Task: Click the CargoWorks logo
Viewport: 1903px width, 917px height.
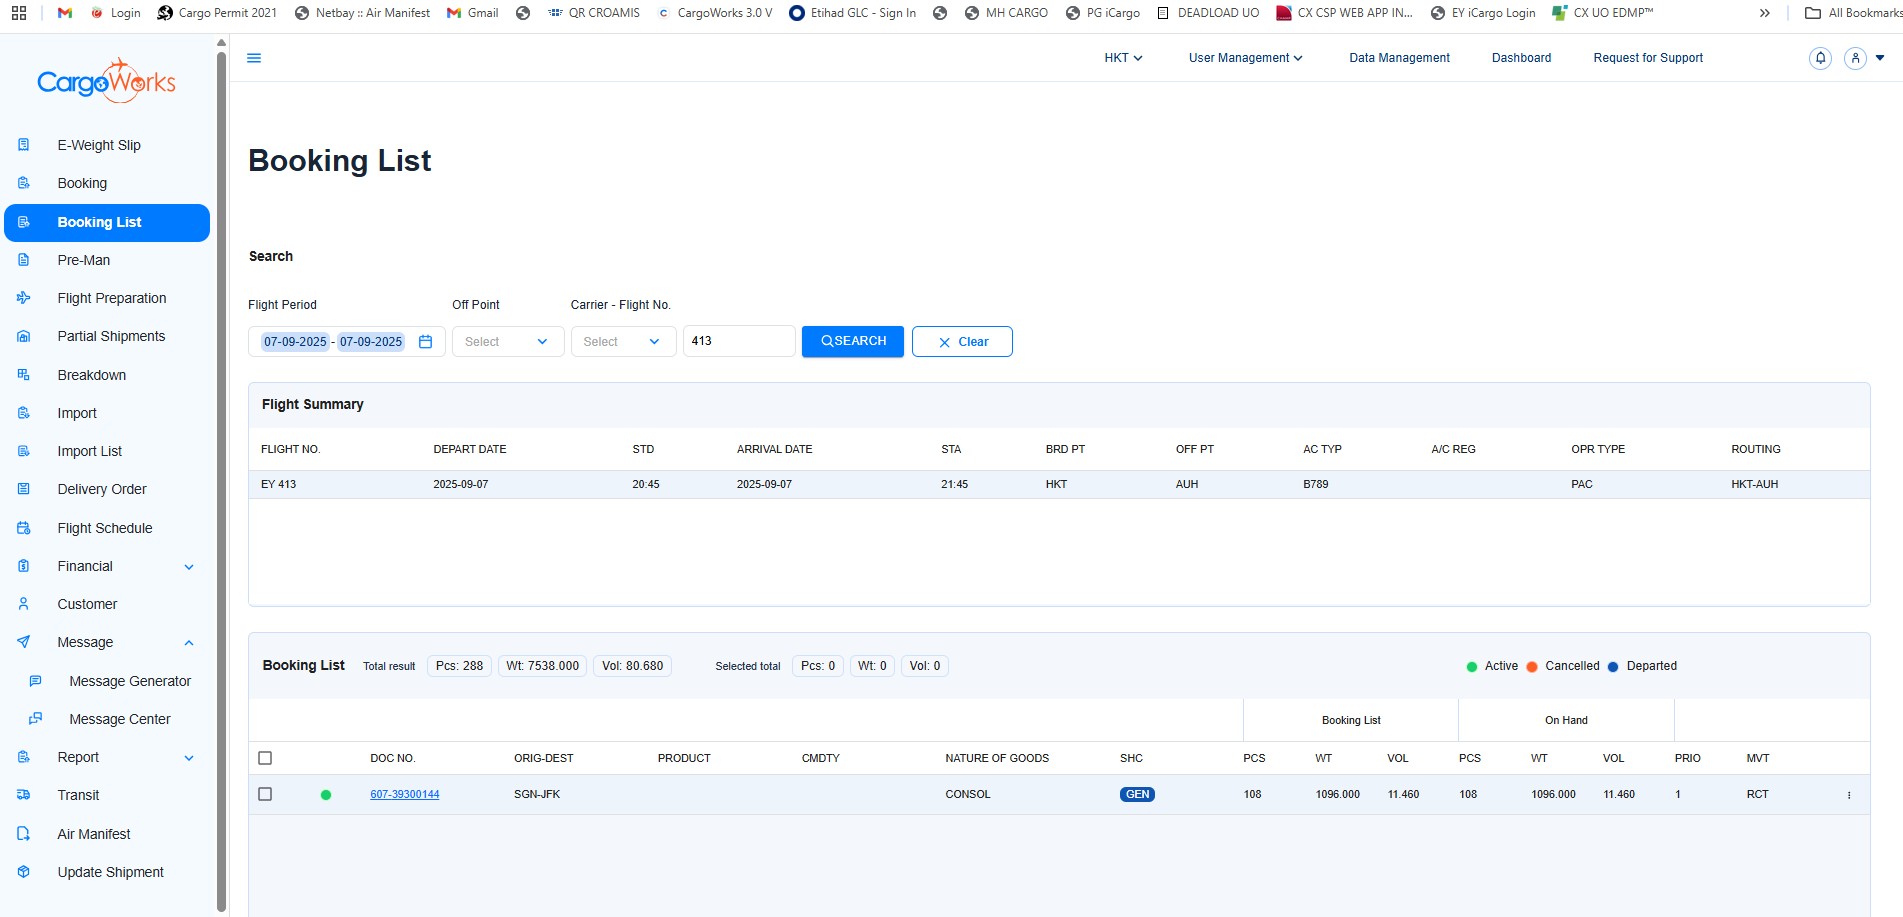Action: (x=106, y=82)
